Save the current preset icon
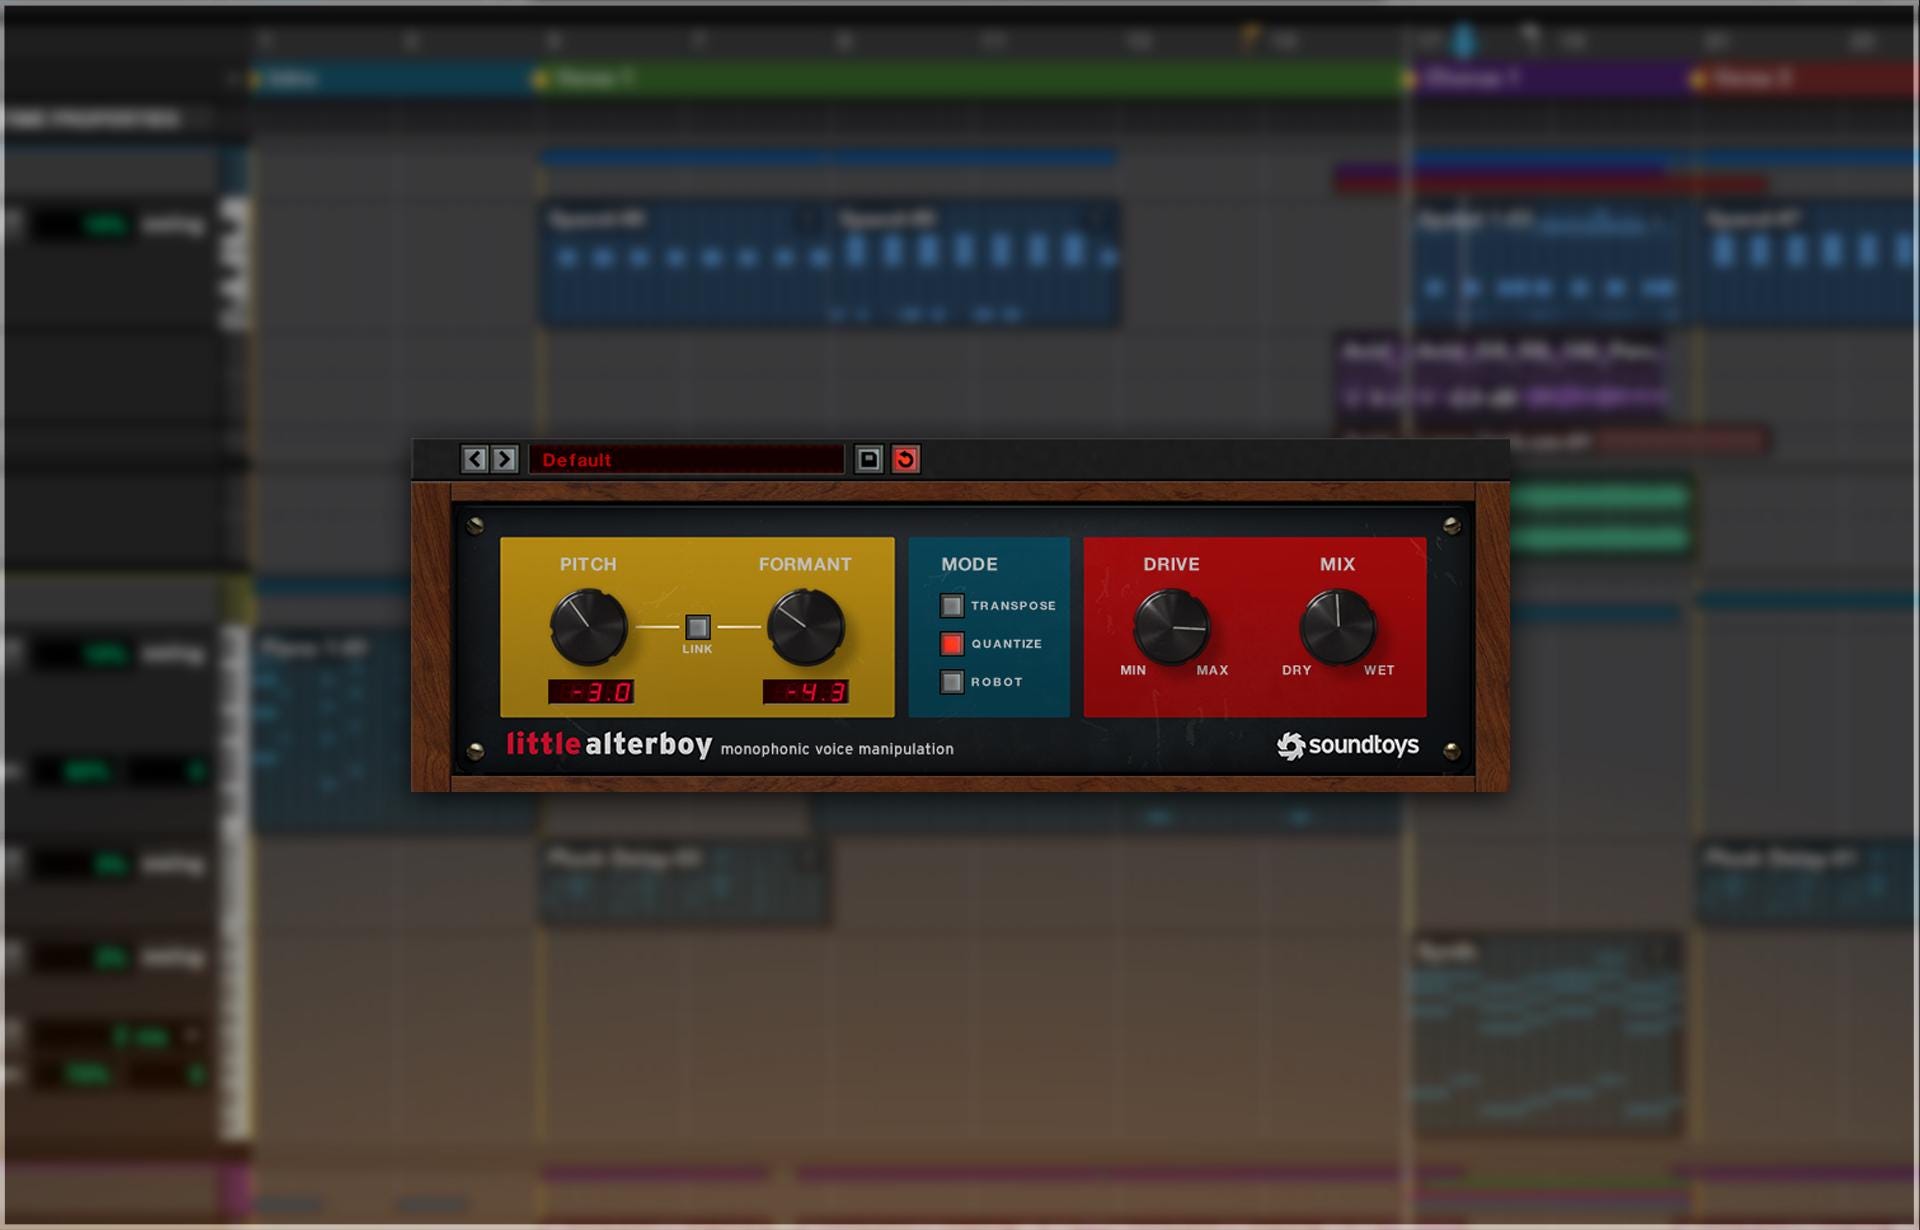The image size is (1920, 1230). (869, 459)
